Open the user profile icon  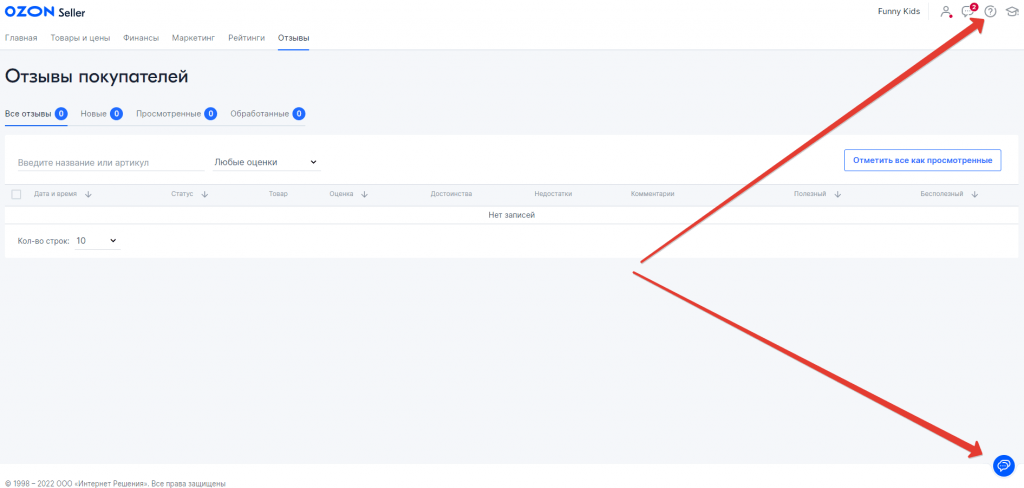pos(946,11)
